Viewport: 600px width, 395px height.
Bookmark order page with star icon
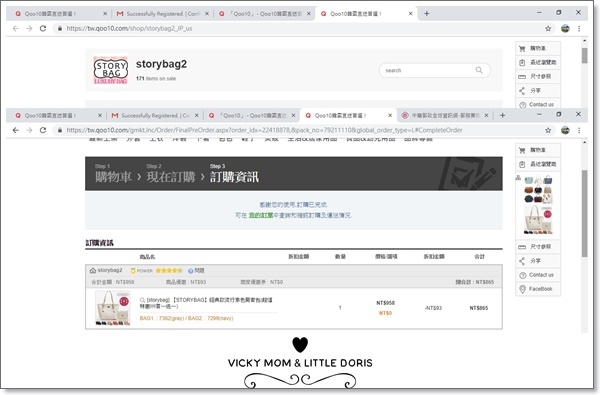pos(548,130)
